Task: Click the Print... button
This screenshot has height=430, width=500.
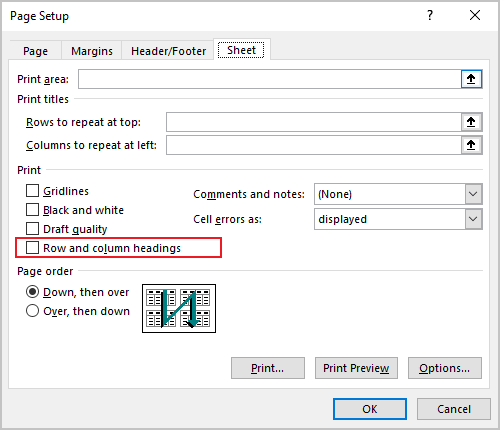Action: pos(268,368)
